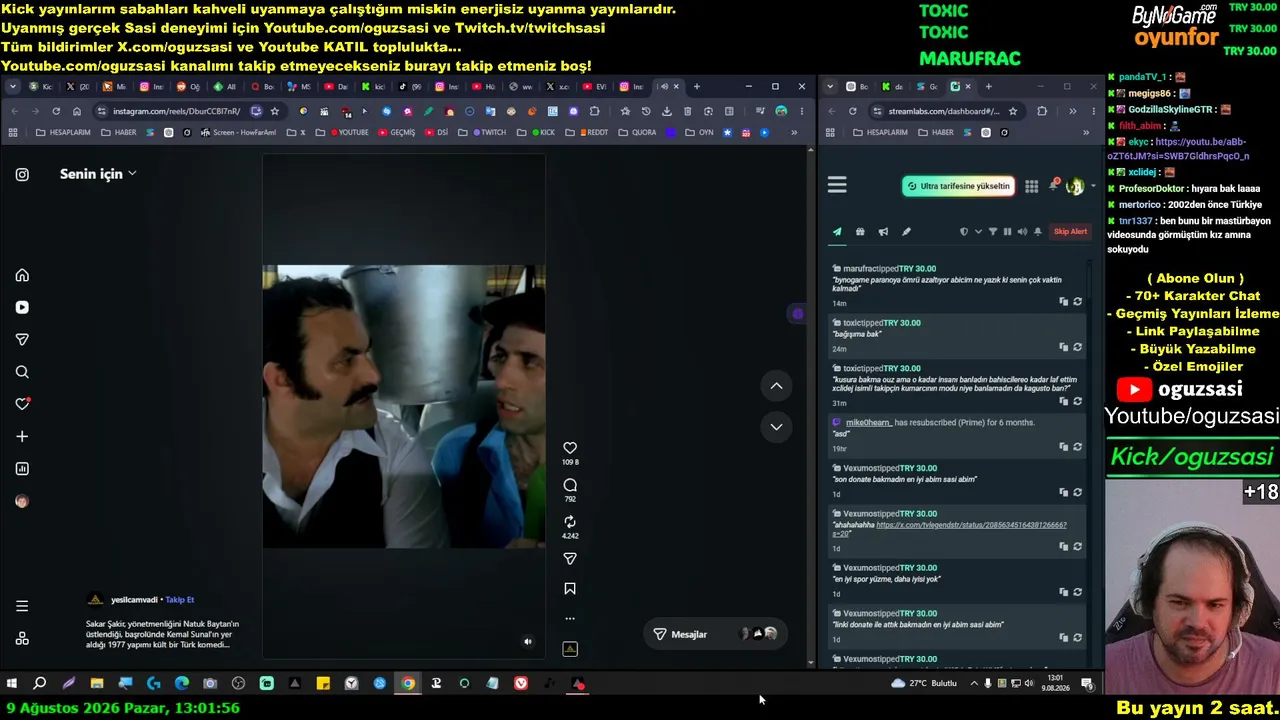Image resolution: width=1280 pixels, height=720 pixels.
Task: Open Streamlabs notifications bell with badge
Action: point(1053,185)
